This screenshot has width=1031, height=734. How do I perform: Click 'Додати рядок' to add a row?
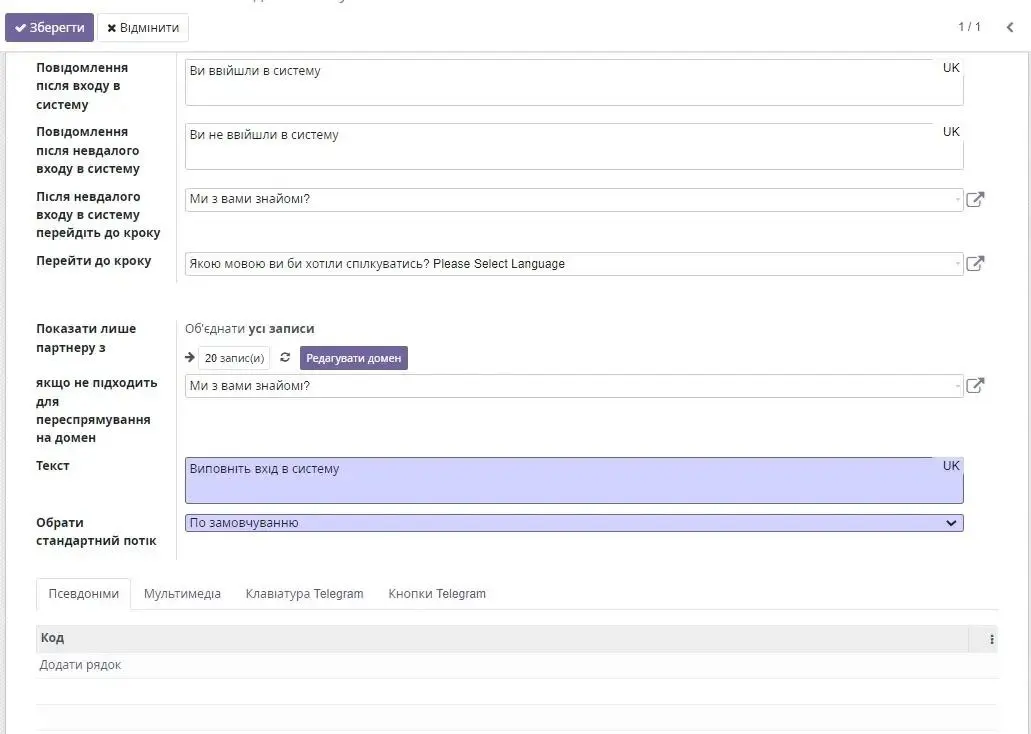(80, 665)
